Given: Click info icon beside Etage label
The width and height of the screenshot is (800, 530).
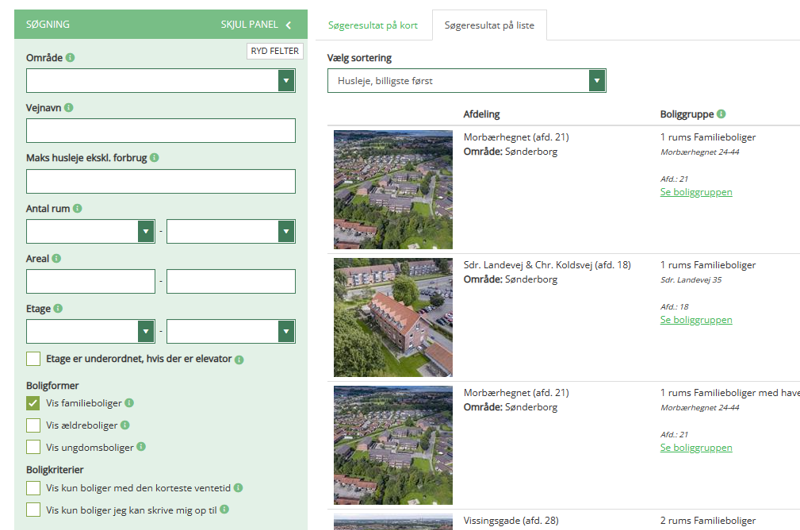Looking at the screenshot, I should coord(58,309).
